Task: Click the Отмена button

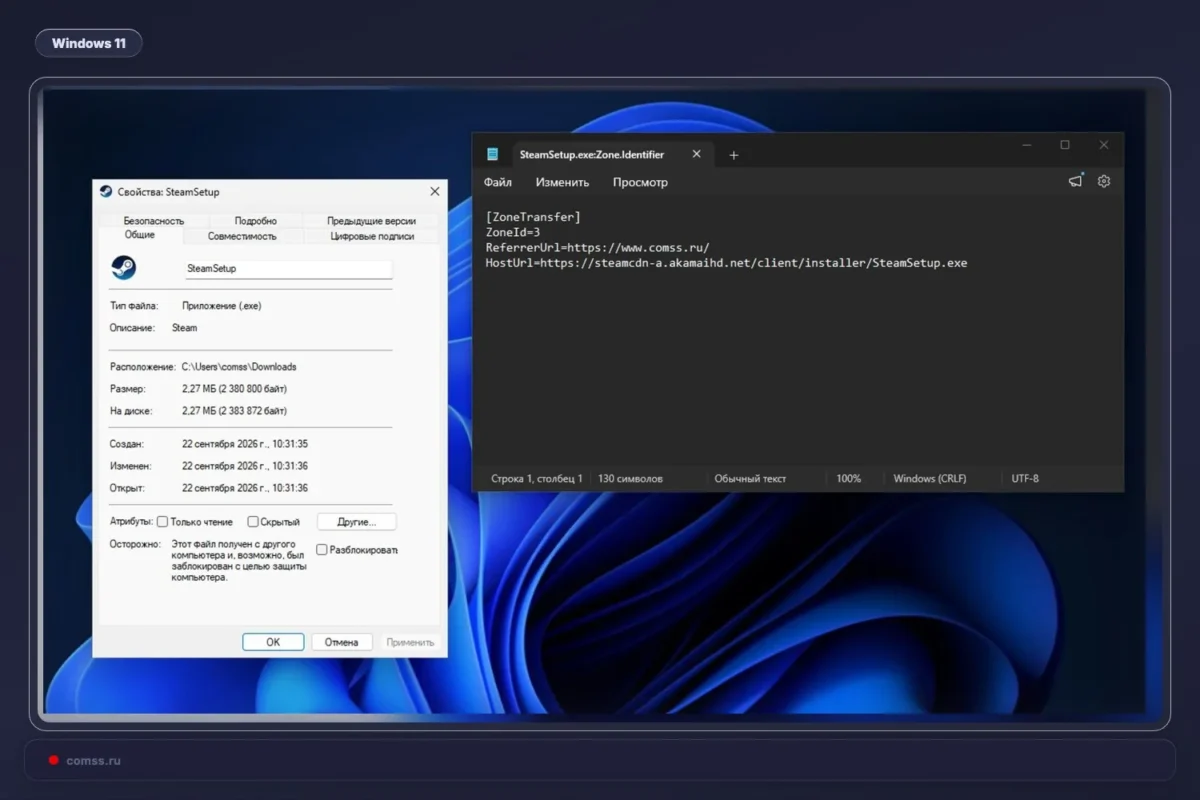Action: click(x=341, y=642)
